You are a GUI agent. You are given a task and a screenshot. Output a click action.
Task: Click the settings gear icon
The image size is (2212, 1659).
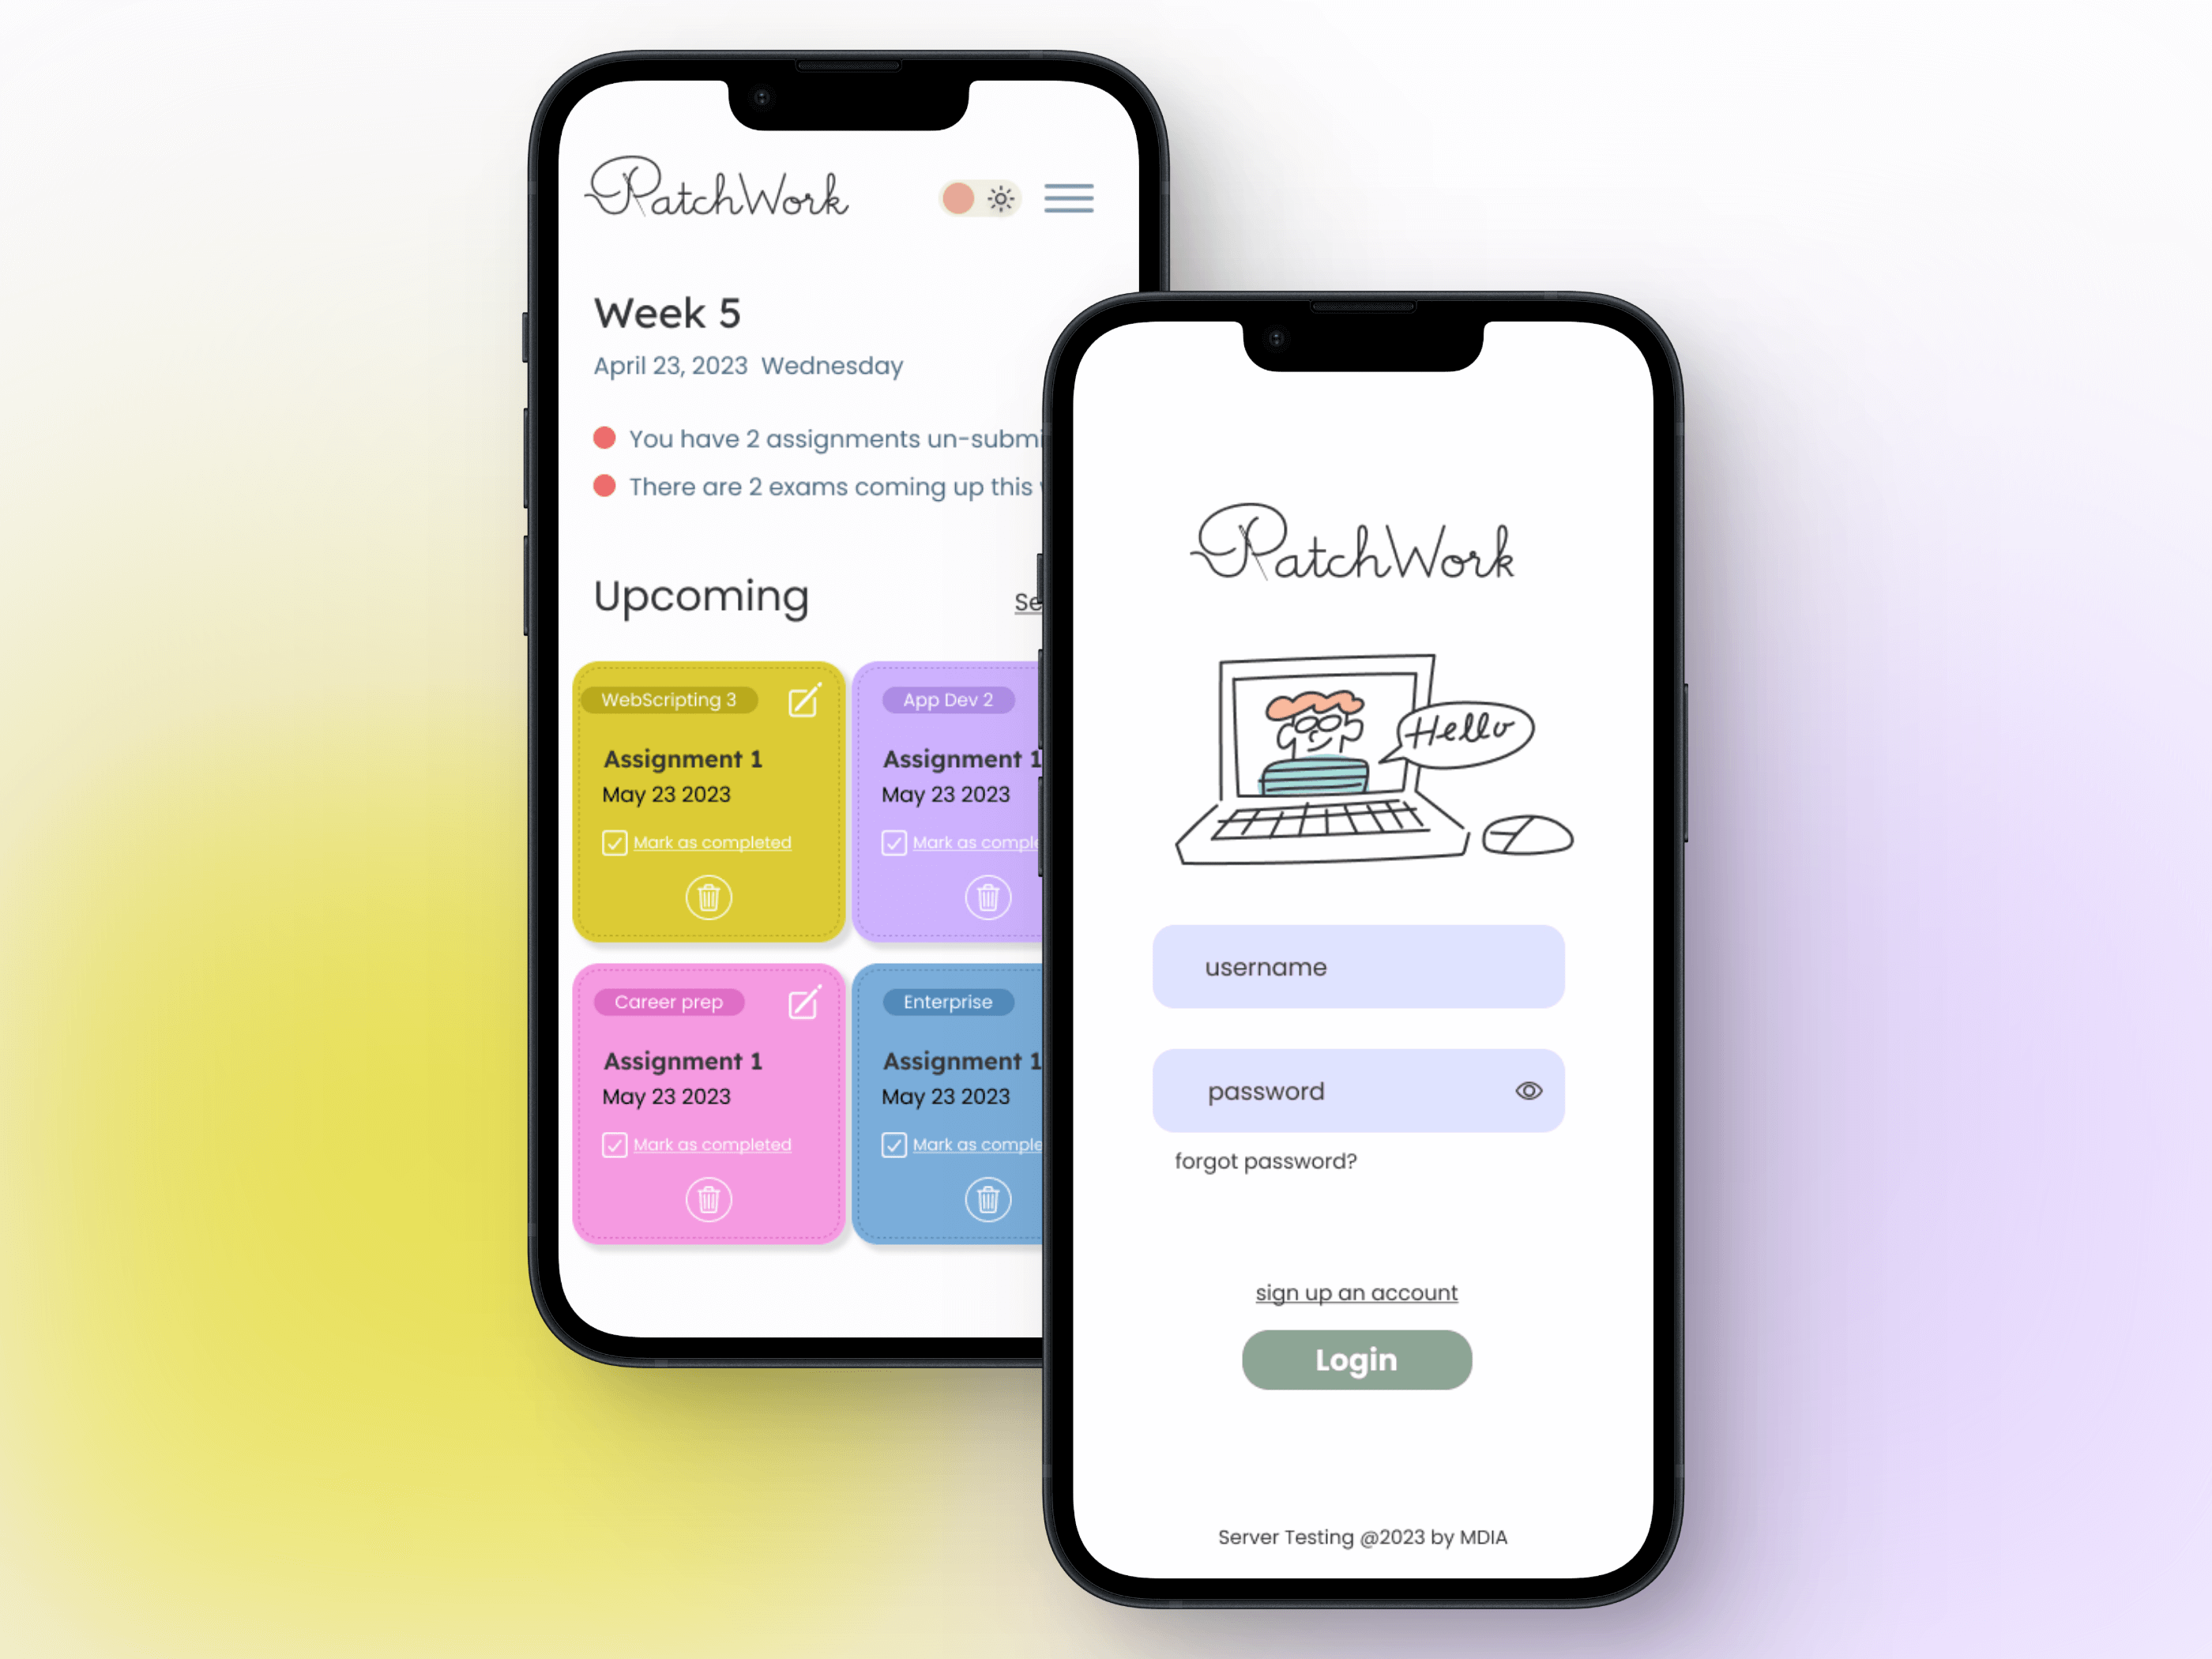(1002, 195)
